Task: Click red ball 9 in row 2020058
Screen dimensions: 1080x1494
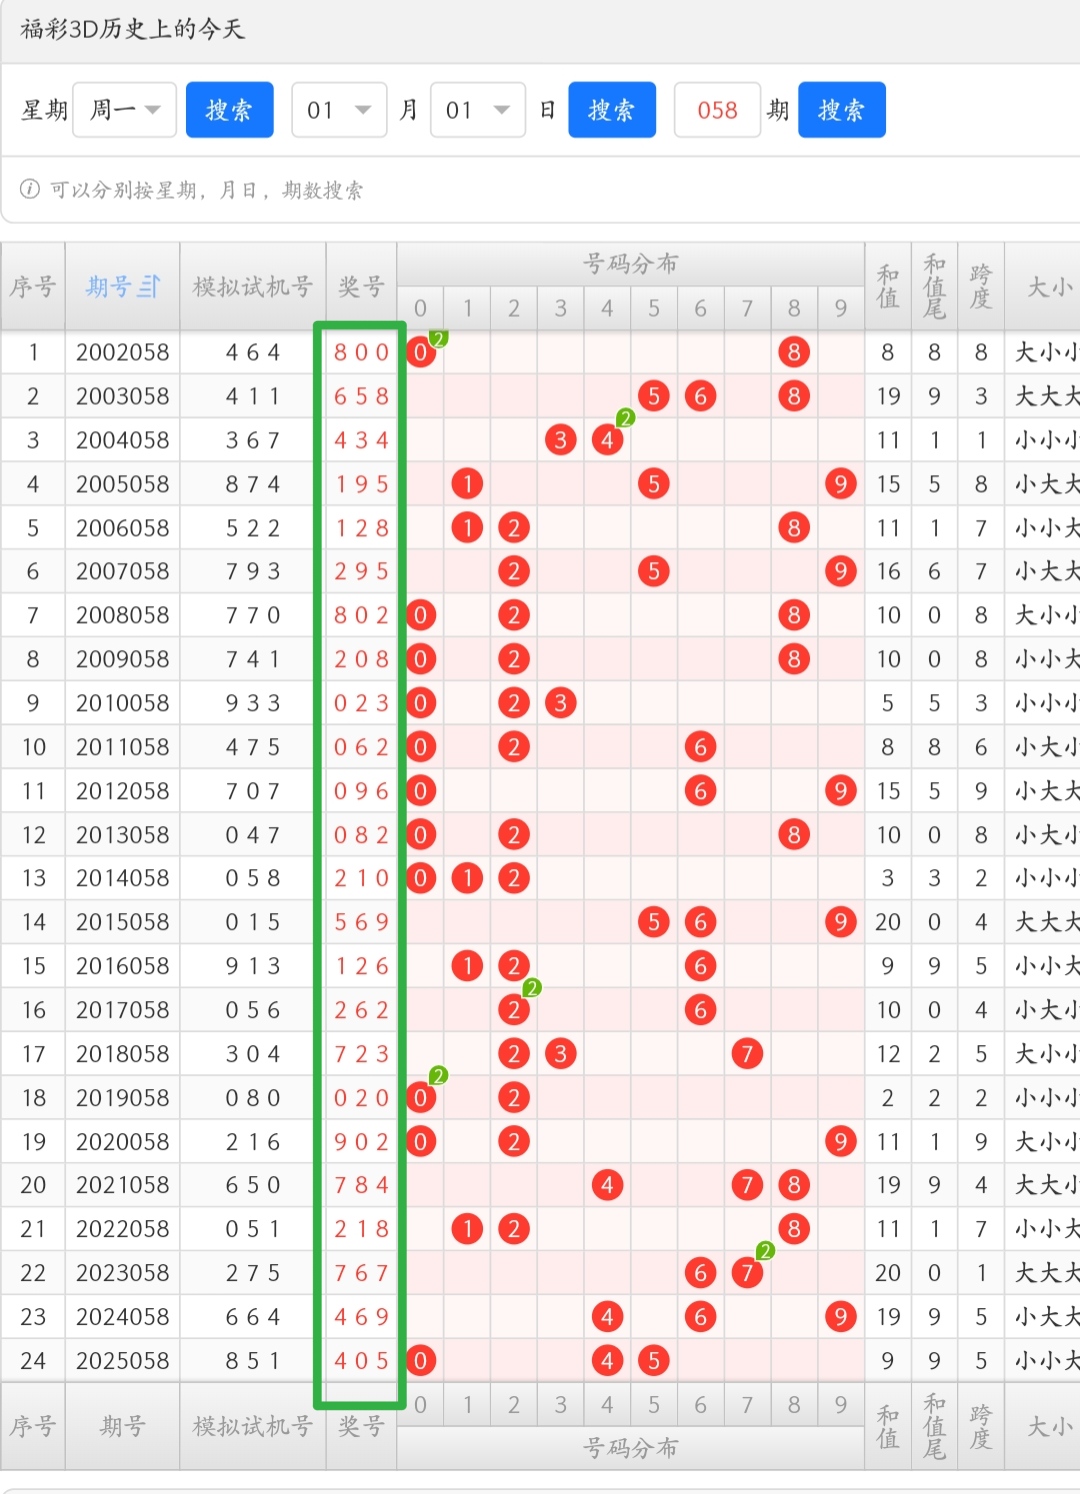Action: click(x=840, y=1141)
